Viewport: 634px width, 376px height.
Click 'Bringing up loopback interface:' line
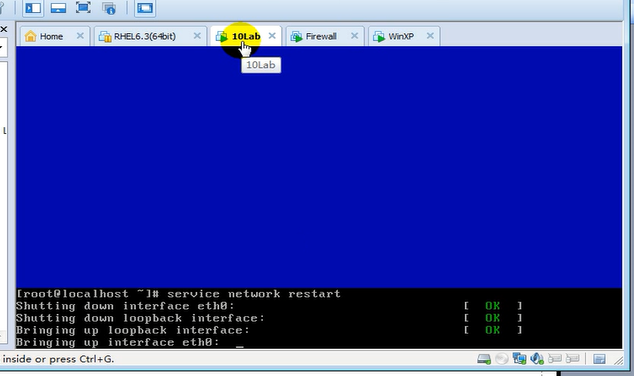(133, 330)
